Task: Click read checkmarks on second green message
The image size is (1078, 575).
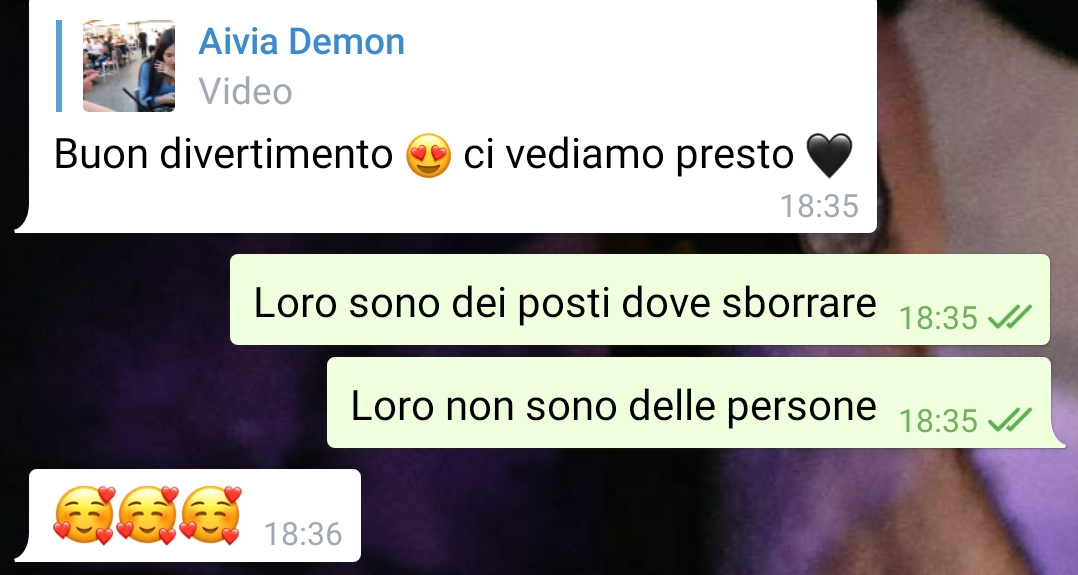Action: pos(1009,420)
